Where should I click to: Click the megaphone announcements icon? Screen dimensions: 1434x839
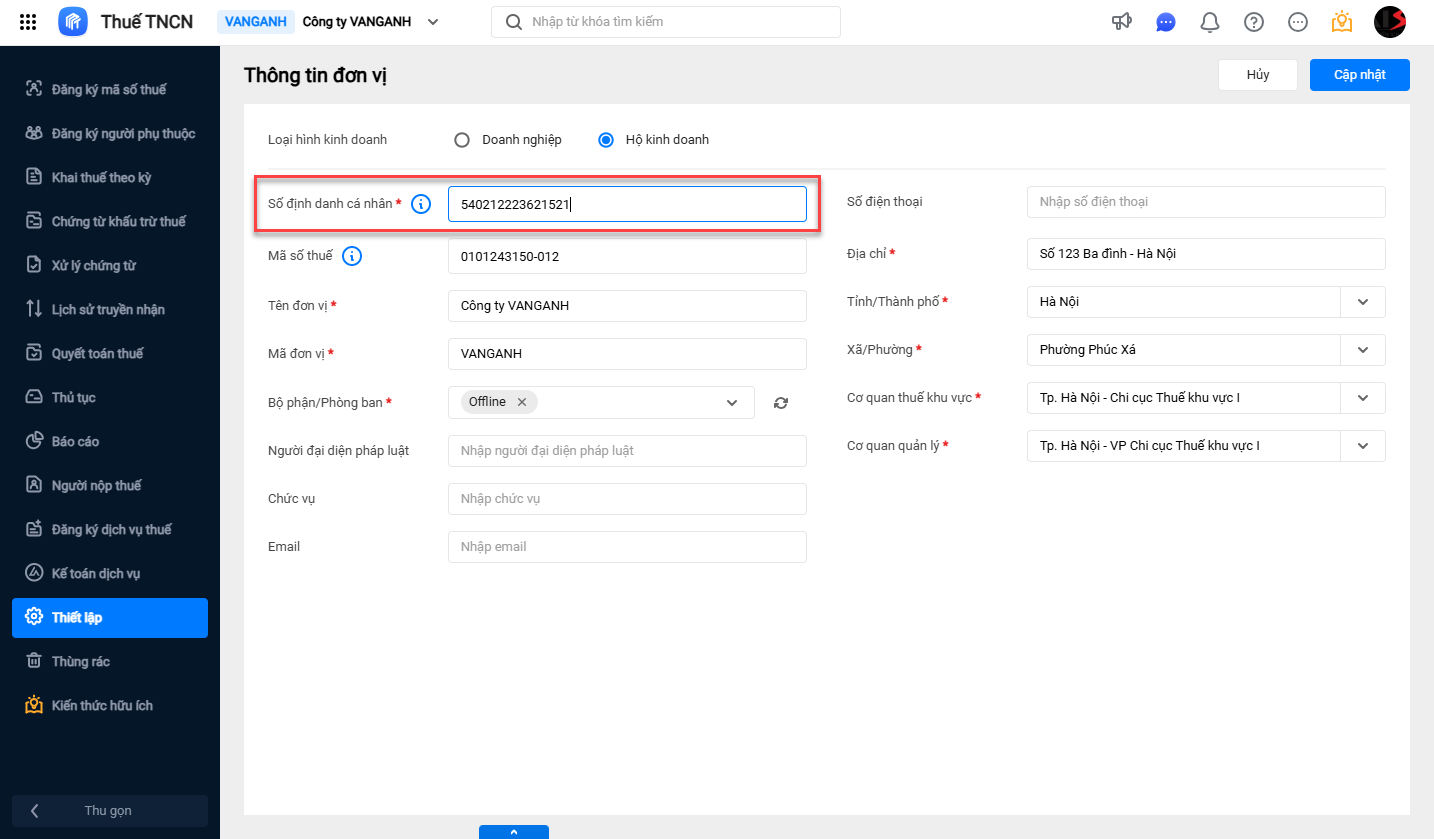tap(1121, 22)
